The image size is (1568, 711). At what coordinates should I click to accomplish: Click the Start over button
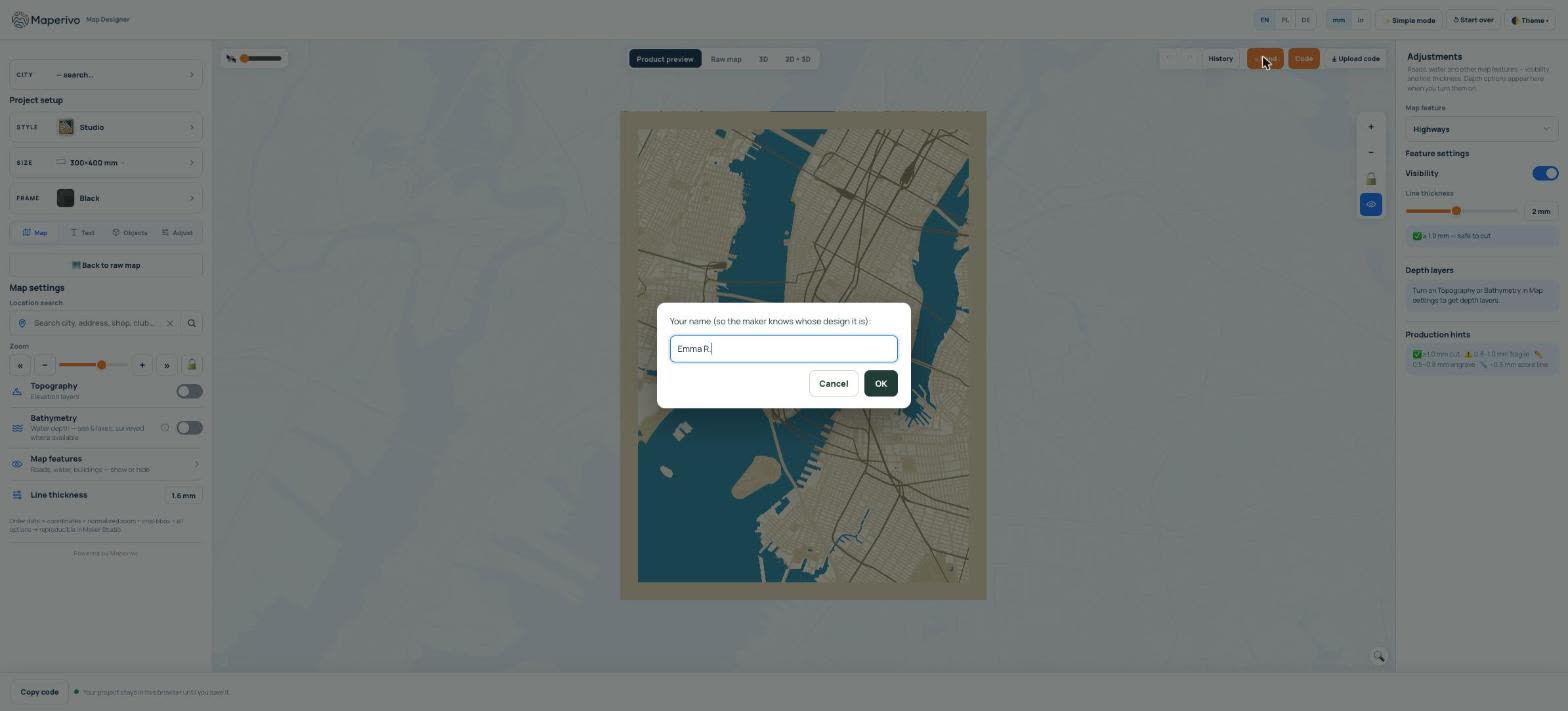tap(1474, 20)
